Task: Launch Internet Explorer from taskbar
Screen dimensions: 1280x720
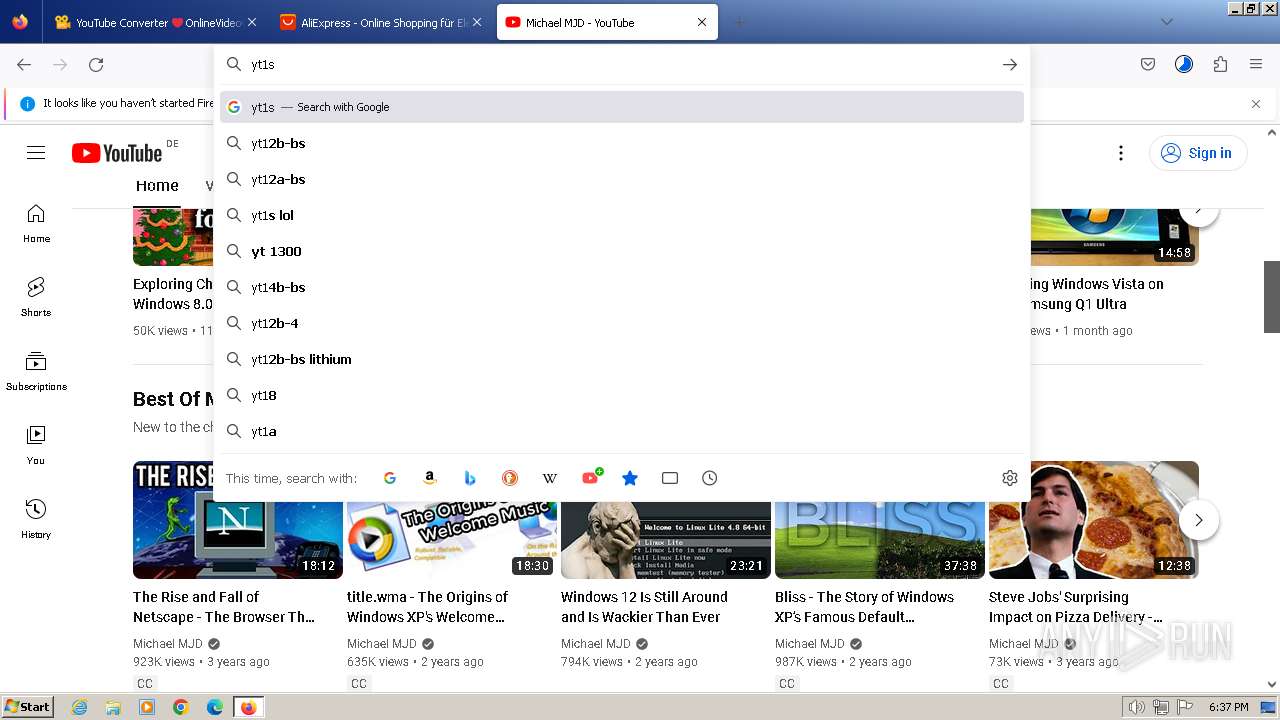Action: point(80,707)
